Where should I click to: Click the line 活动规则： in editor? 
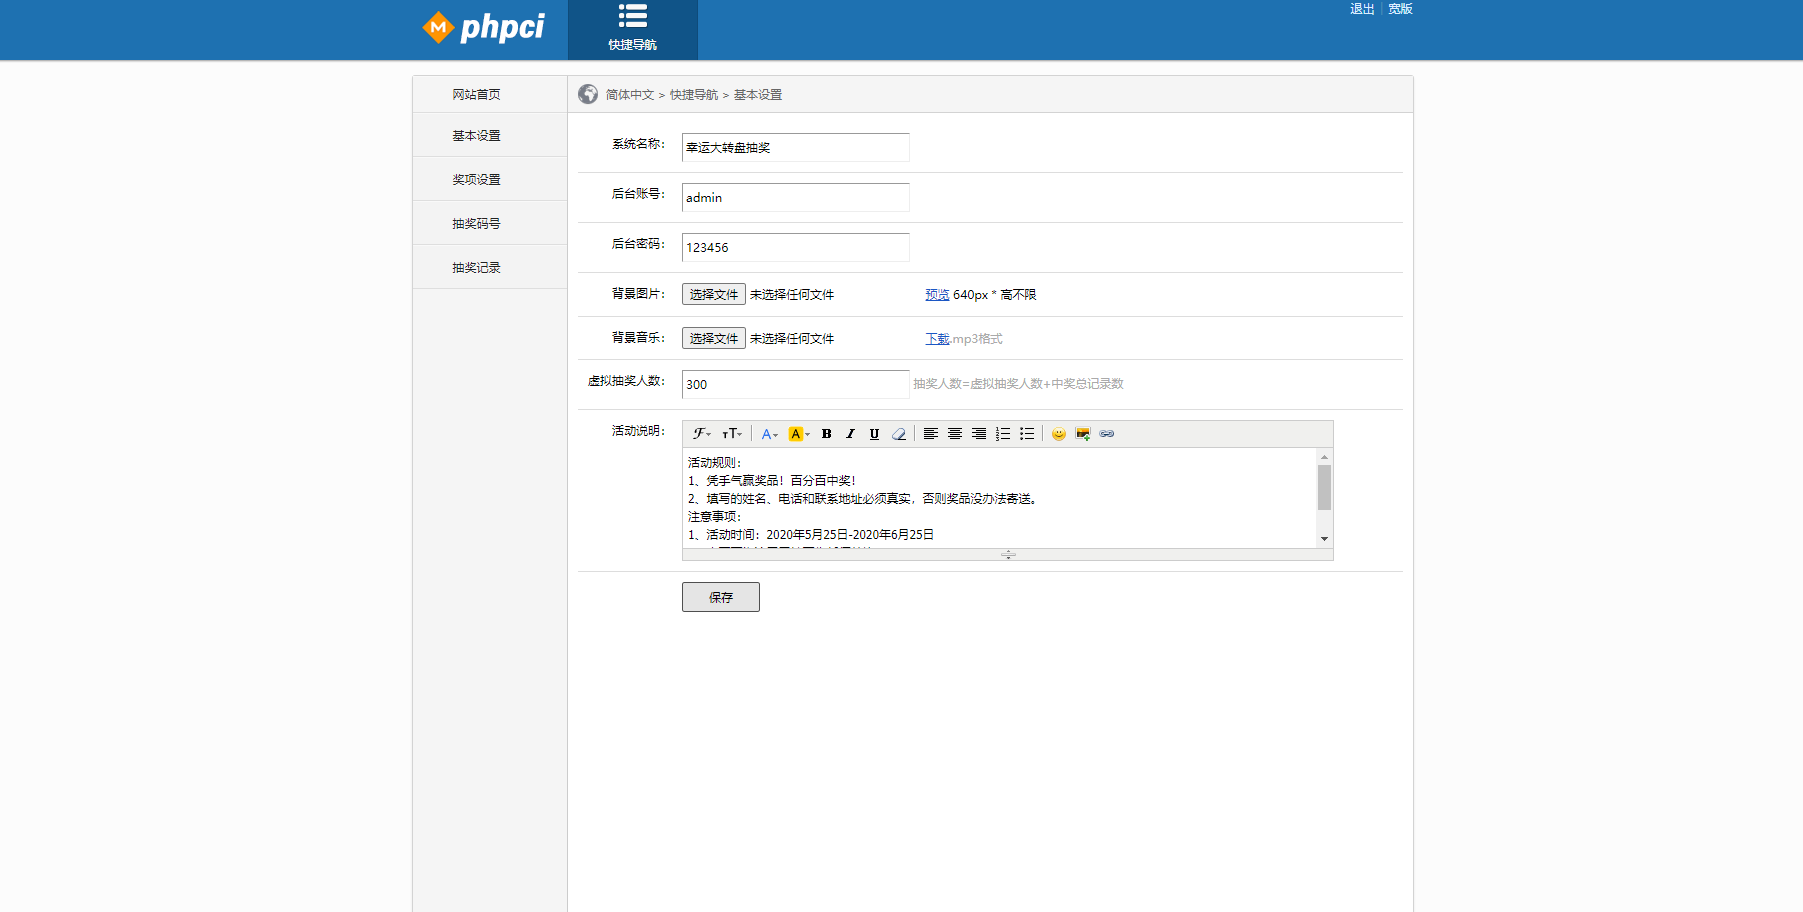tap(715, 463)
